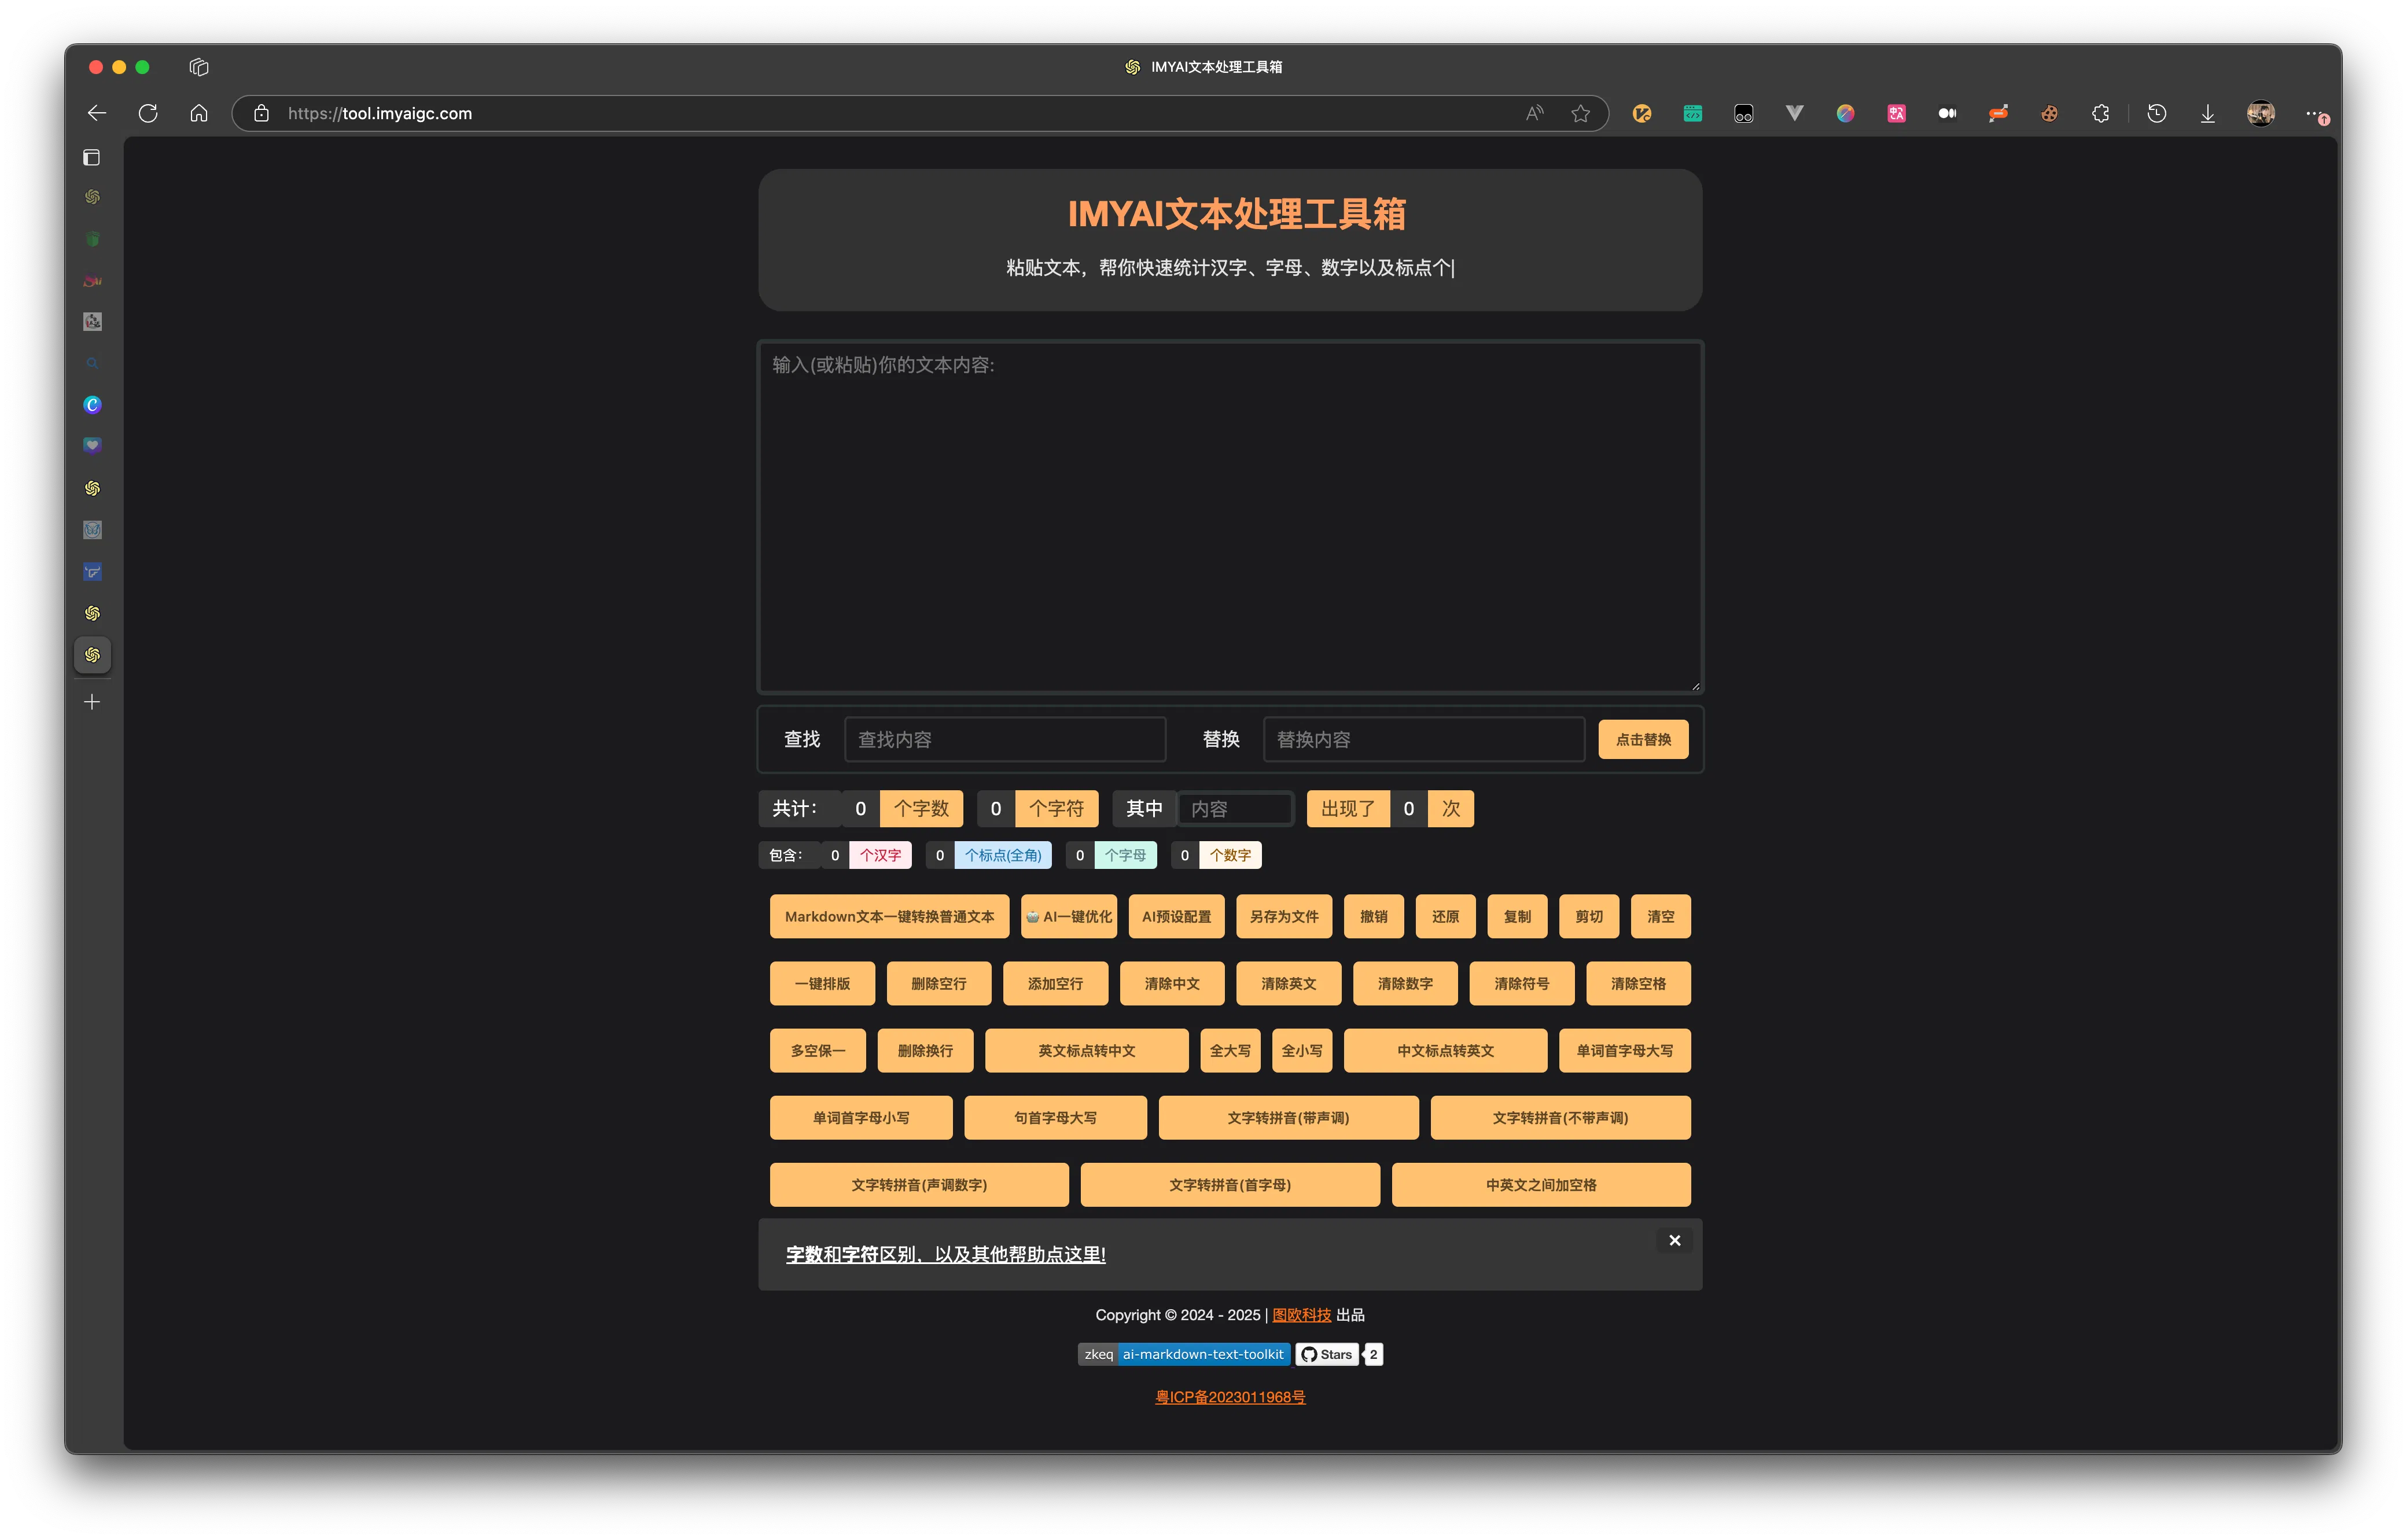This screenshot has height=1540, width=2407.
Task: Focus the 替换内容 replace field
Action: pos(1424,739)
